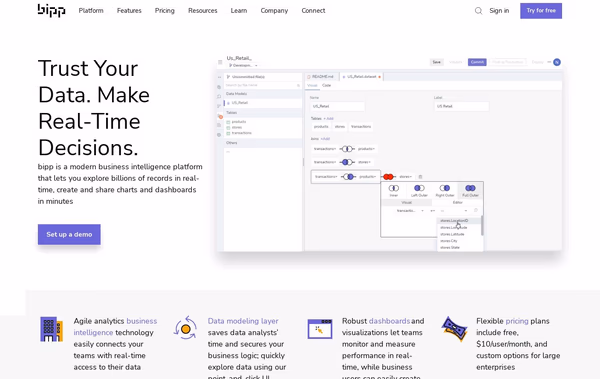Click the office building icon beside Agile analytics
The image size is (600, 379).
[51, 329]
